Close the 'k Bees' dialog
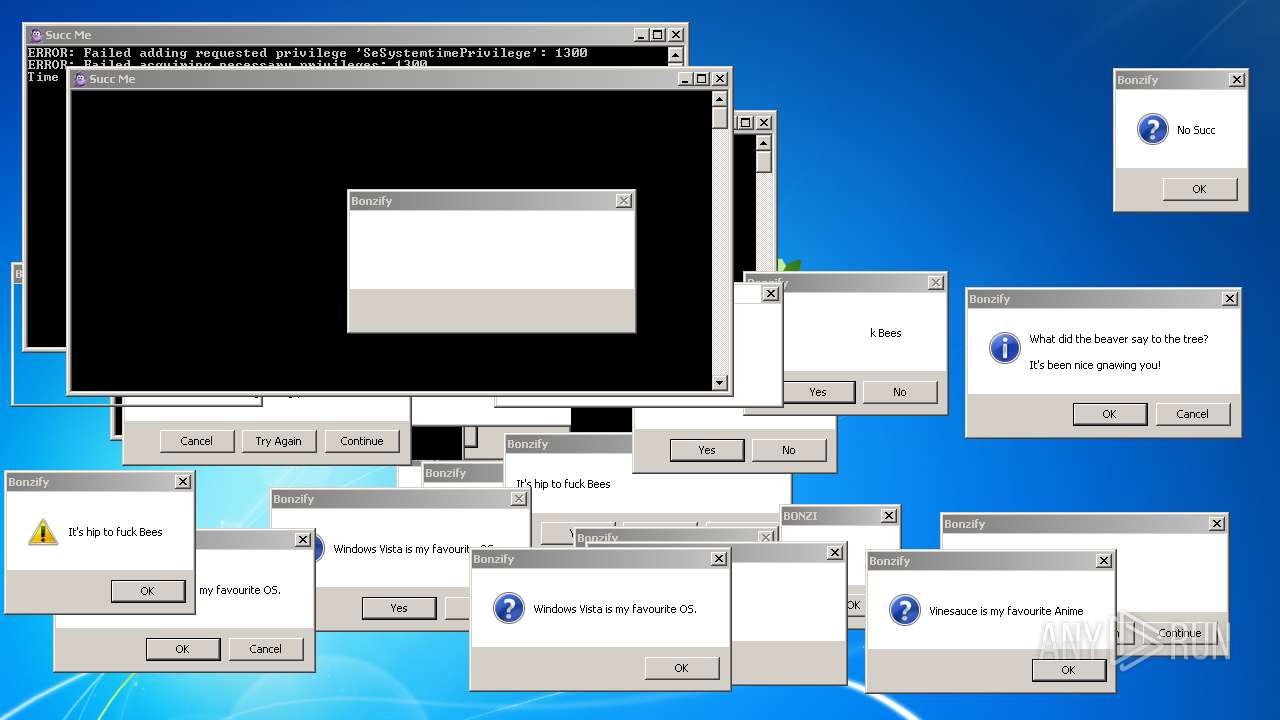Image resolution: width=1280 pixels, height=720 pixels. [x=936, y=283]
